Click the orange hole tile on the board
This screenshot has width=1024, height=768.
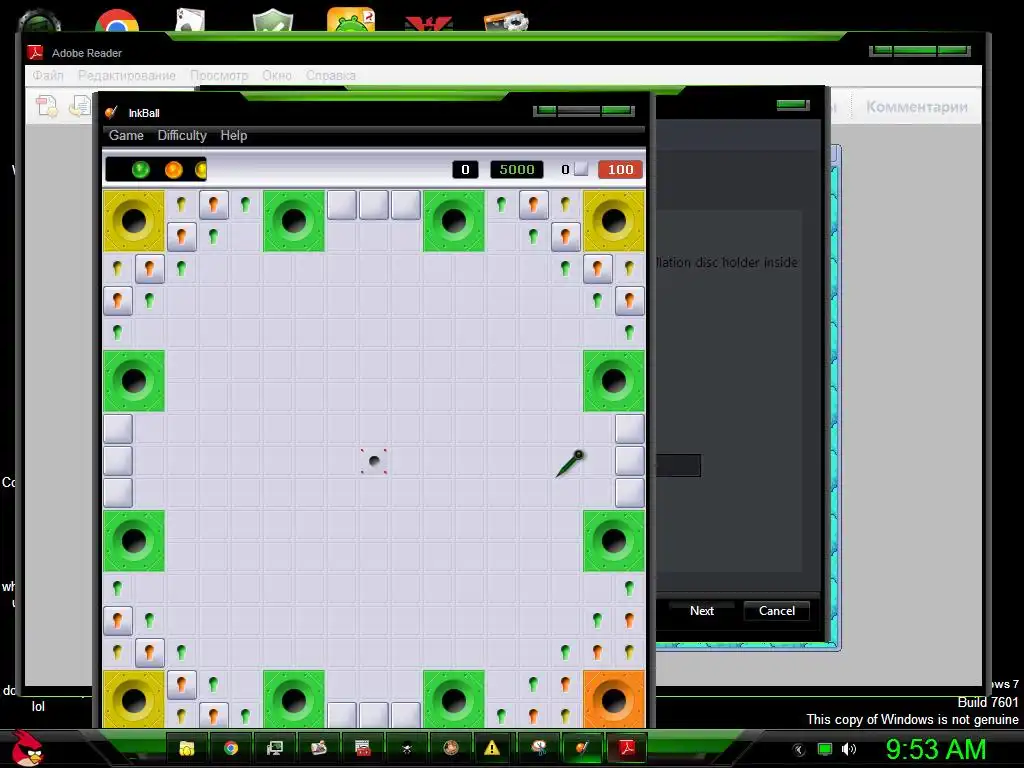click(x=614, y=699)
